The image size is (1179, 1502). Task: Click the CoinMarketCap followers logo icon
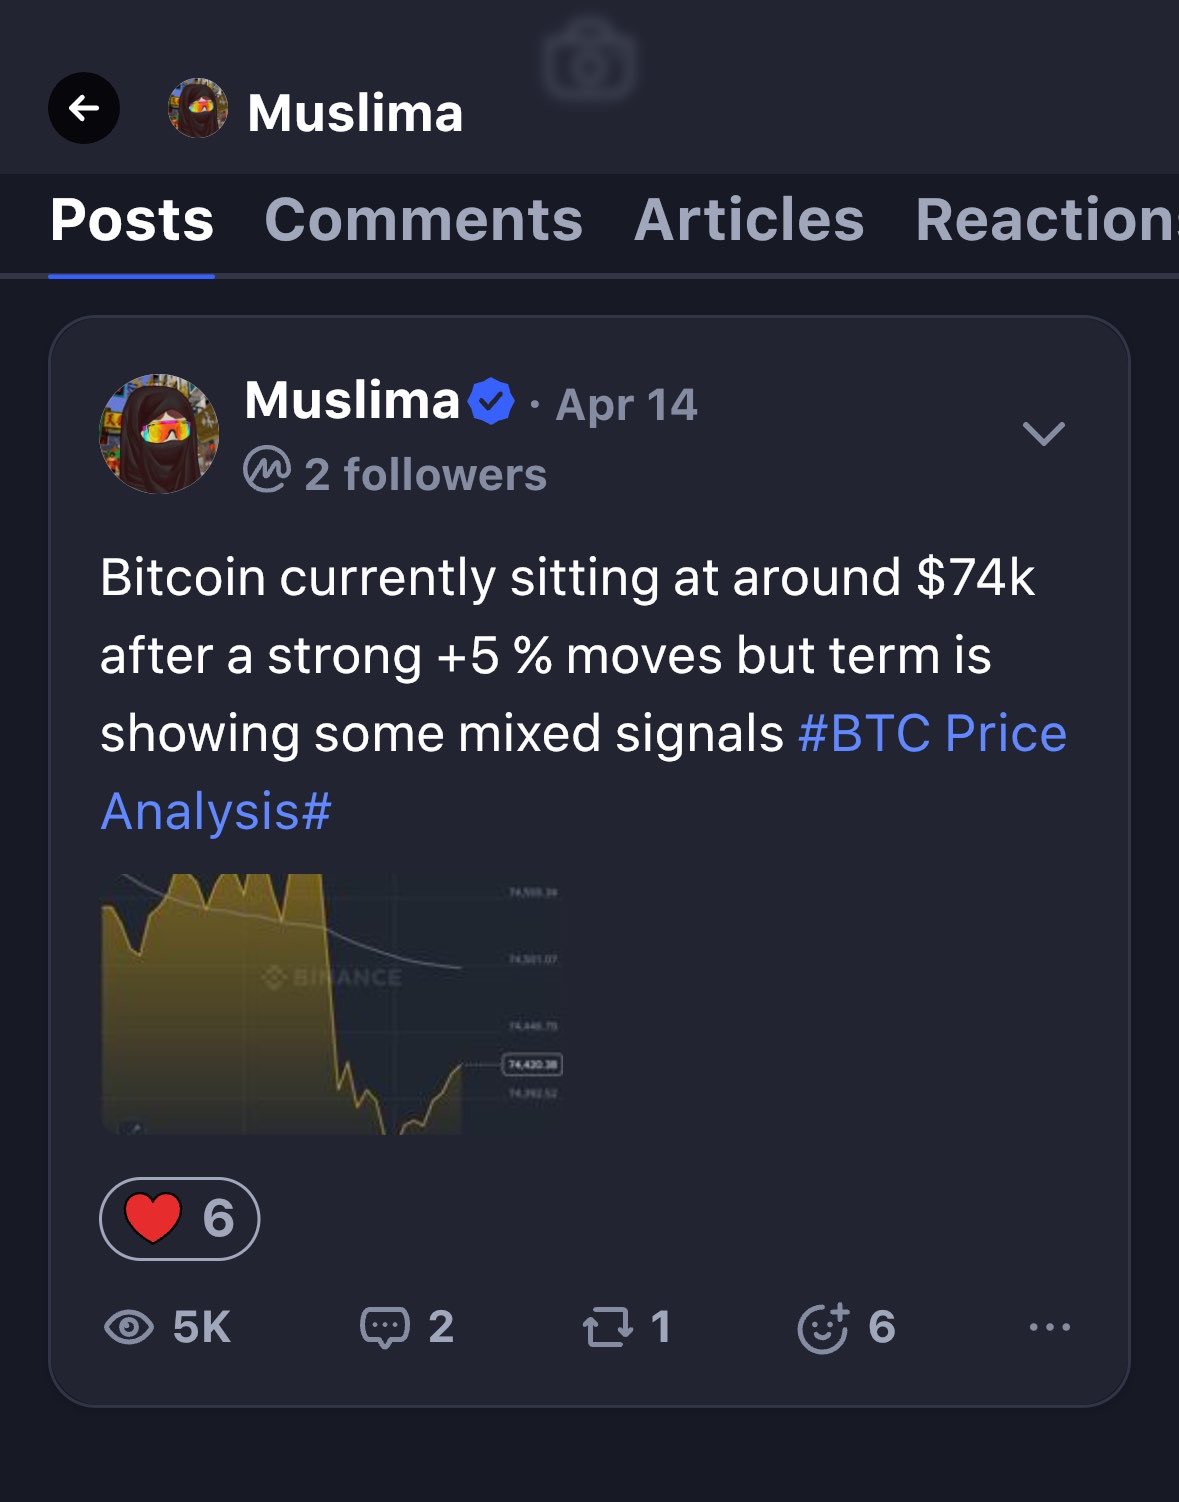[x=267, y=469]
